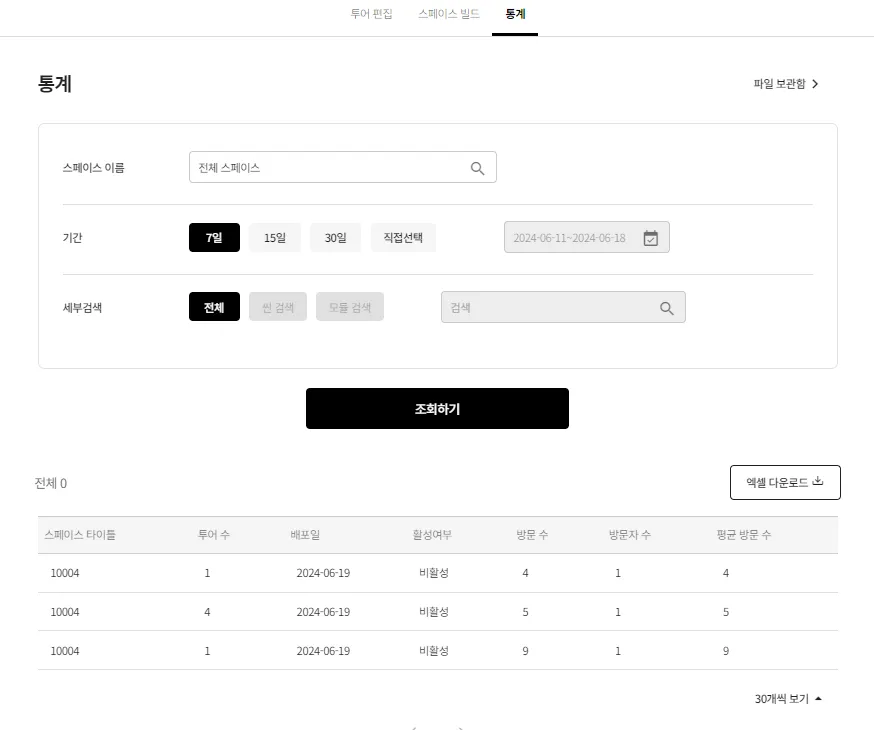Select the 30일 period option
Viewport: 874px width, 730px height.
336,237
